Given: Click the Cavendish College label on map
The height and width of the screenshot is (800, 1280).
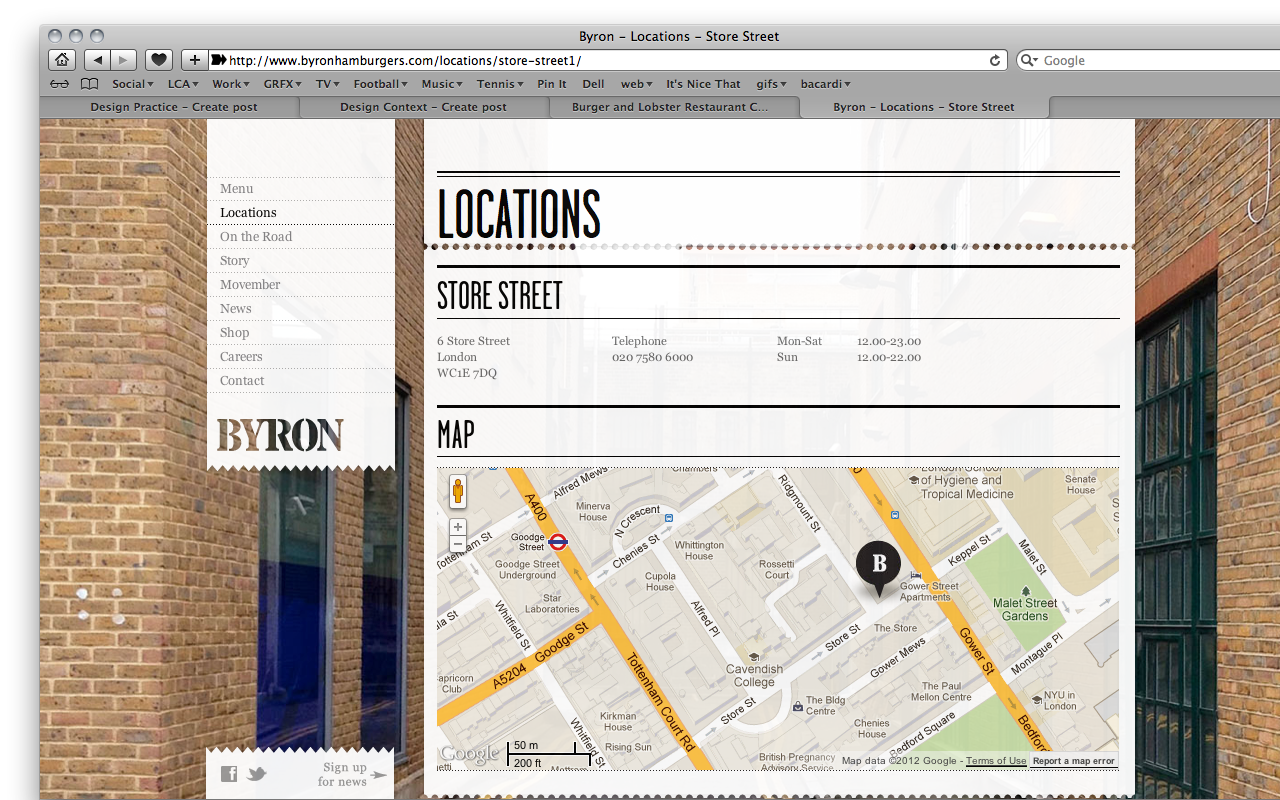Looking at the screenshot, I should click(754, 676).
